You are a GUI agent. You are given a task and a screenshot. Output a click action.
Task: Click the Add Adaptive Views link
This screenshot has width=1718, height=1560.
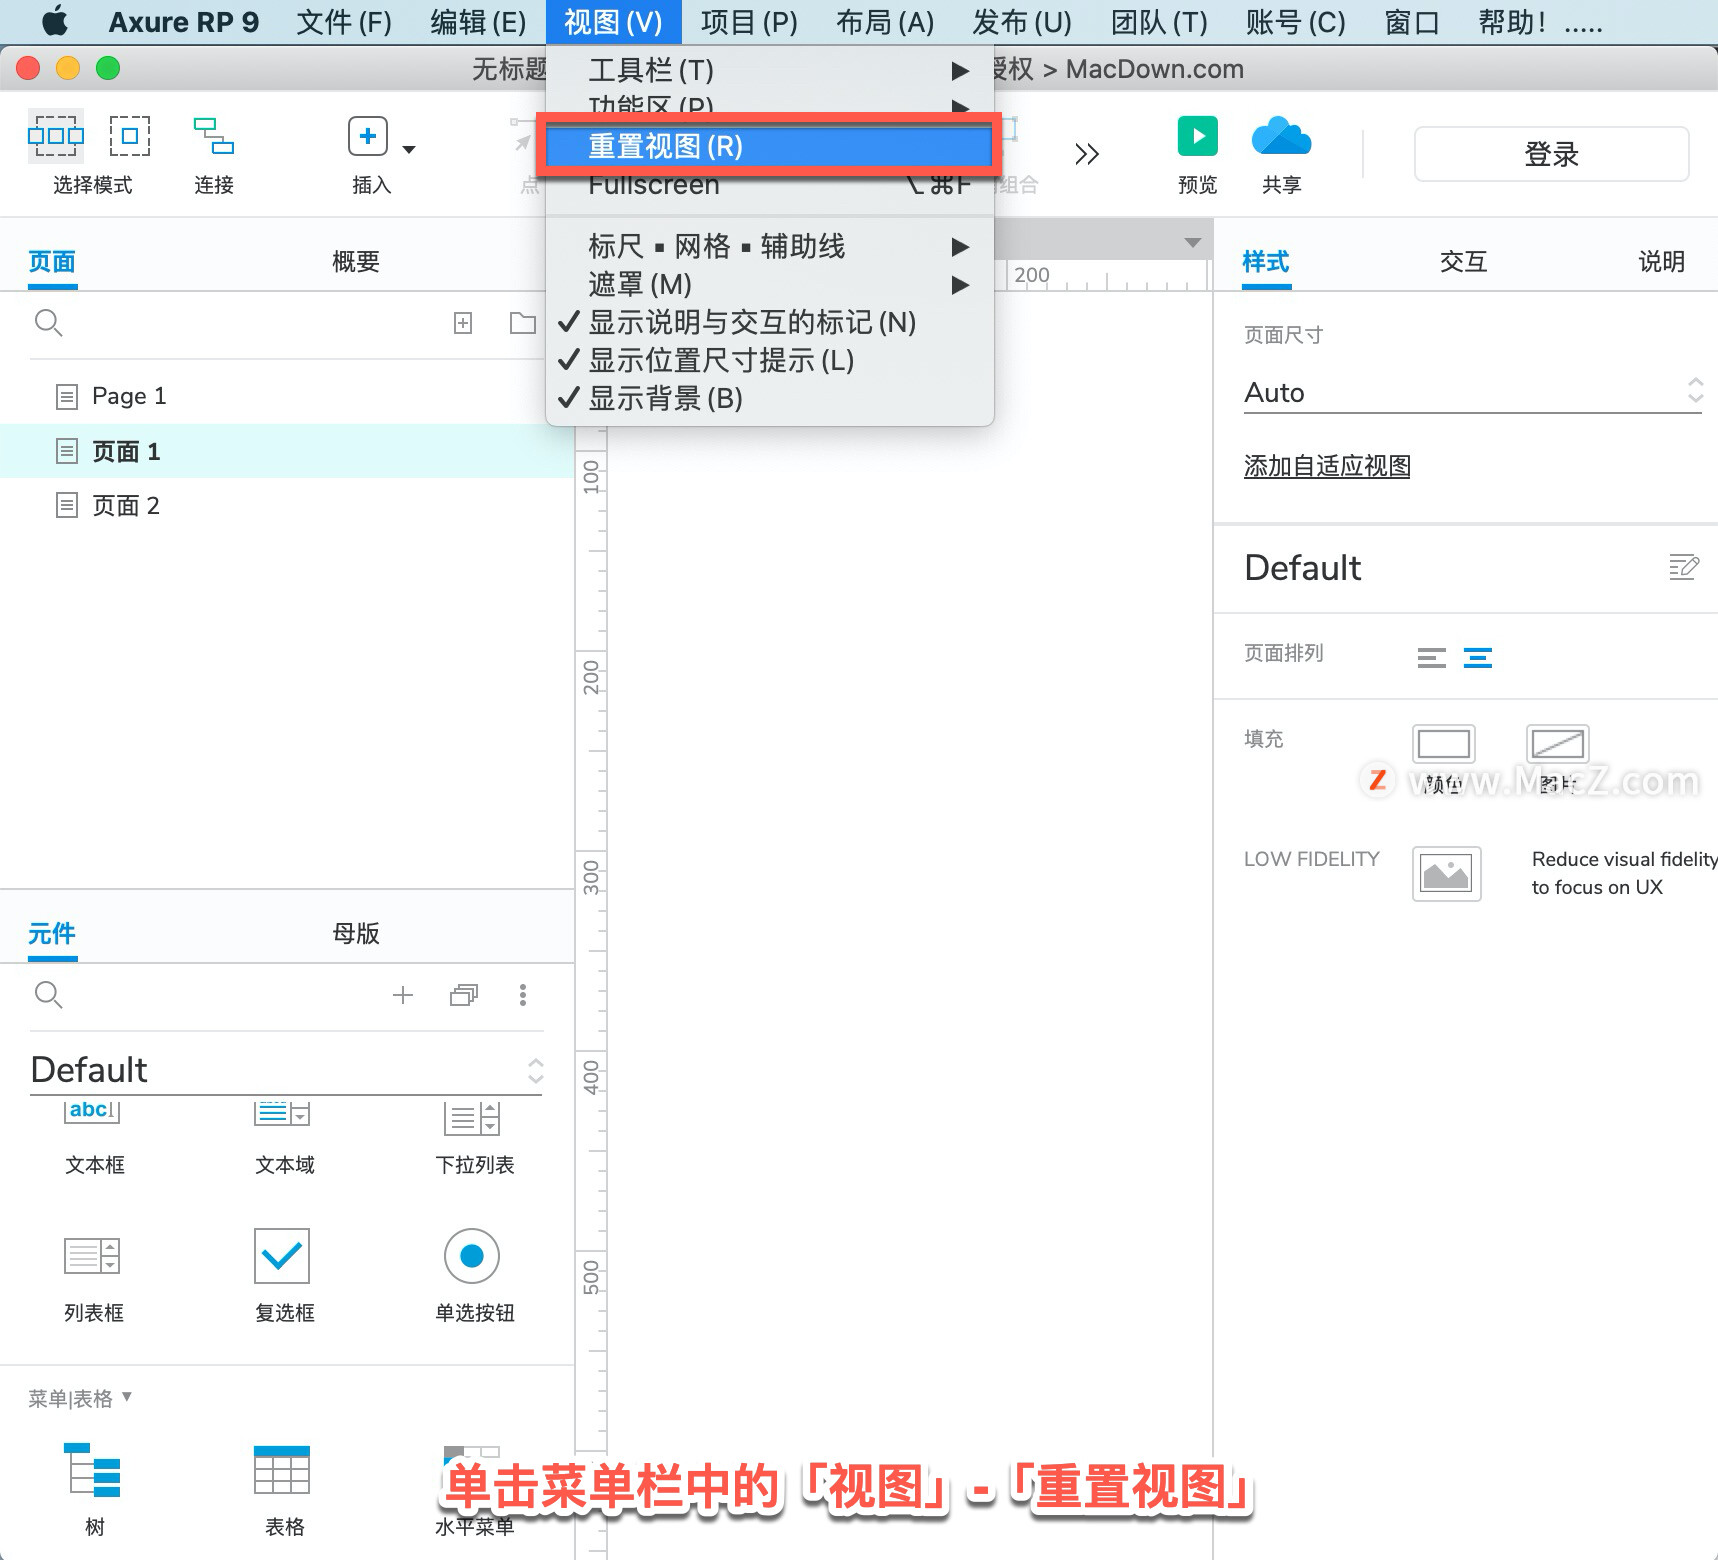click(x=1327, y=466)
